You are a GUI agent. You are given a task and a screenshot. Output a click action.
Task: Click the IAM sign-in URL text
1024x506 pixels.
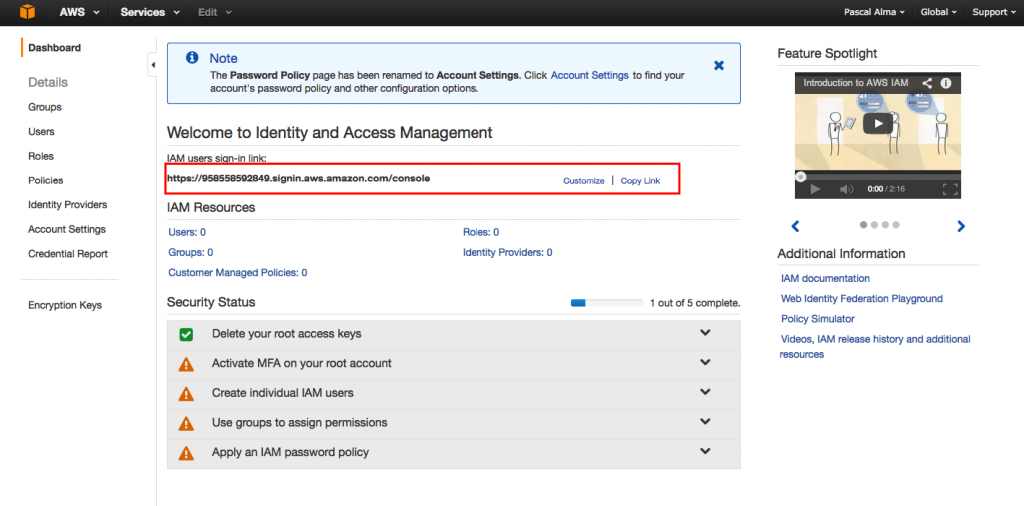[298, 178]
